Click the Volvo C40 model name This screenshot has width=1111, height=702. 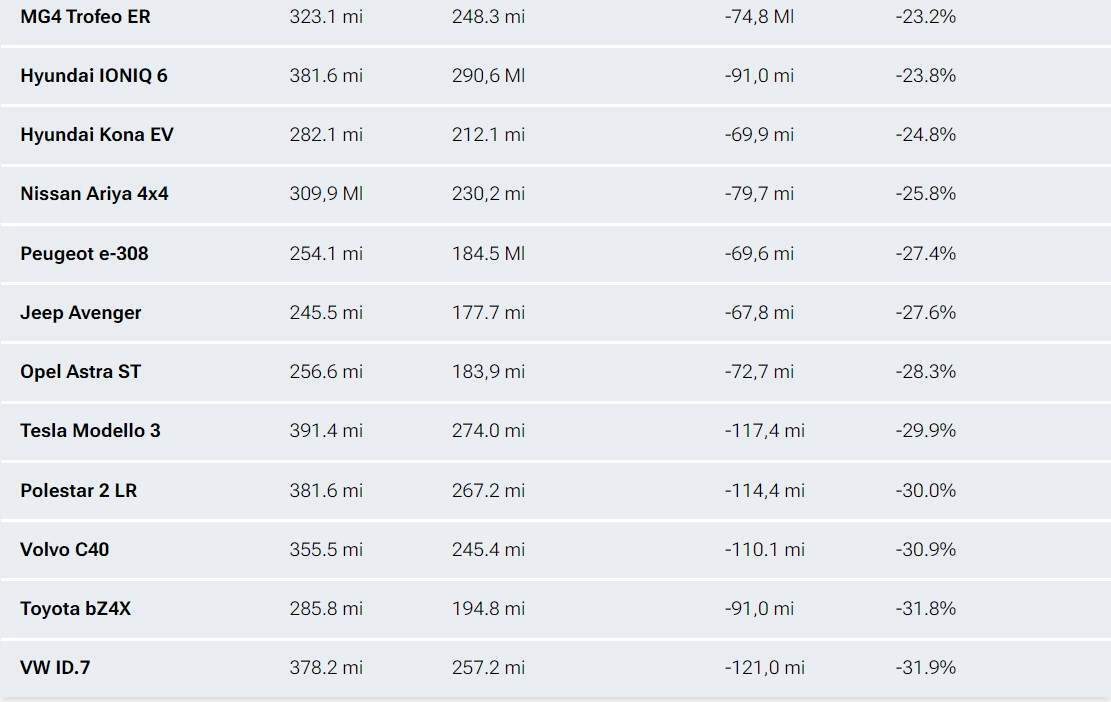[64, 549]
